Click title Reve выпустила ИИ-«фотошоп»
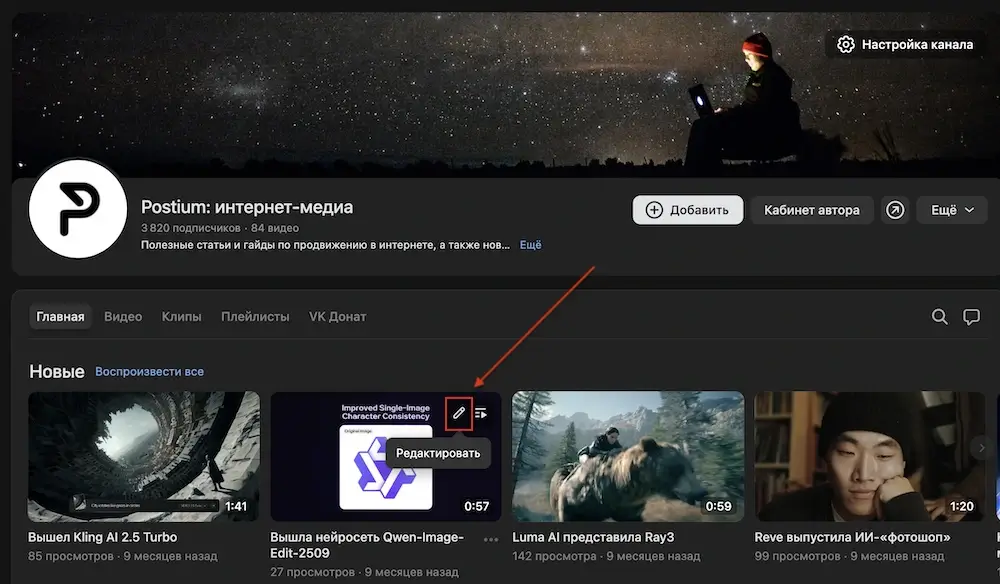Screen dimensions: 1000x584 pyautogui.click(x=852, y=537)
